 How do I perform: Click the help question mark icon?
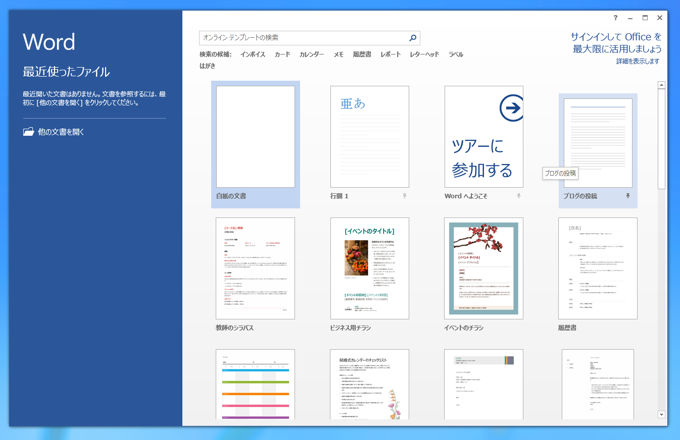click(x=615, y=18)
